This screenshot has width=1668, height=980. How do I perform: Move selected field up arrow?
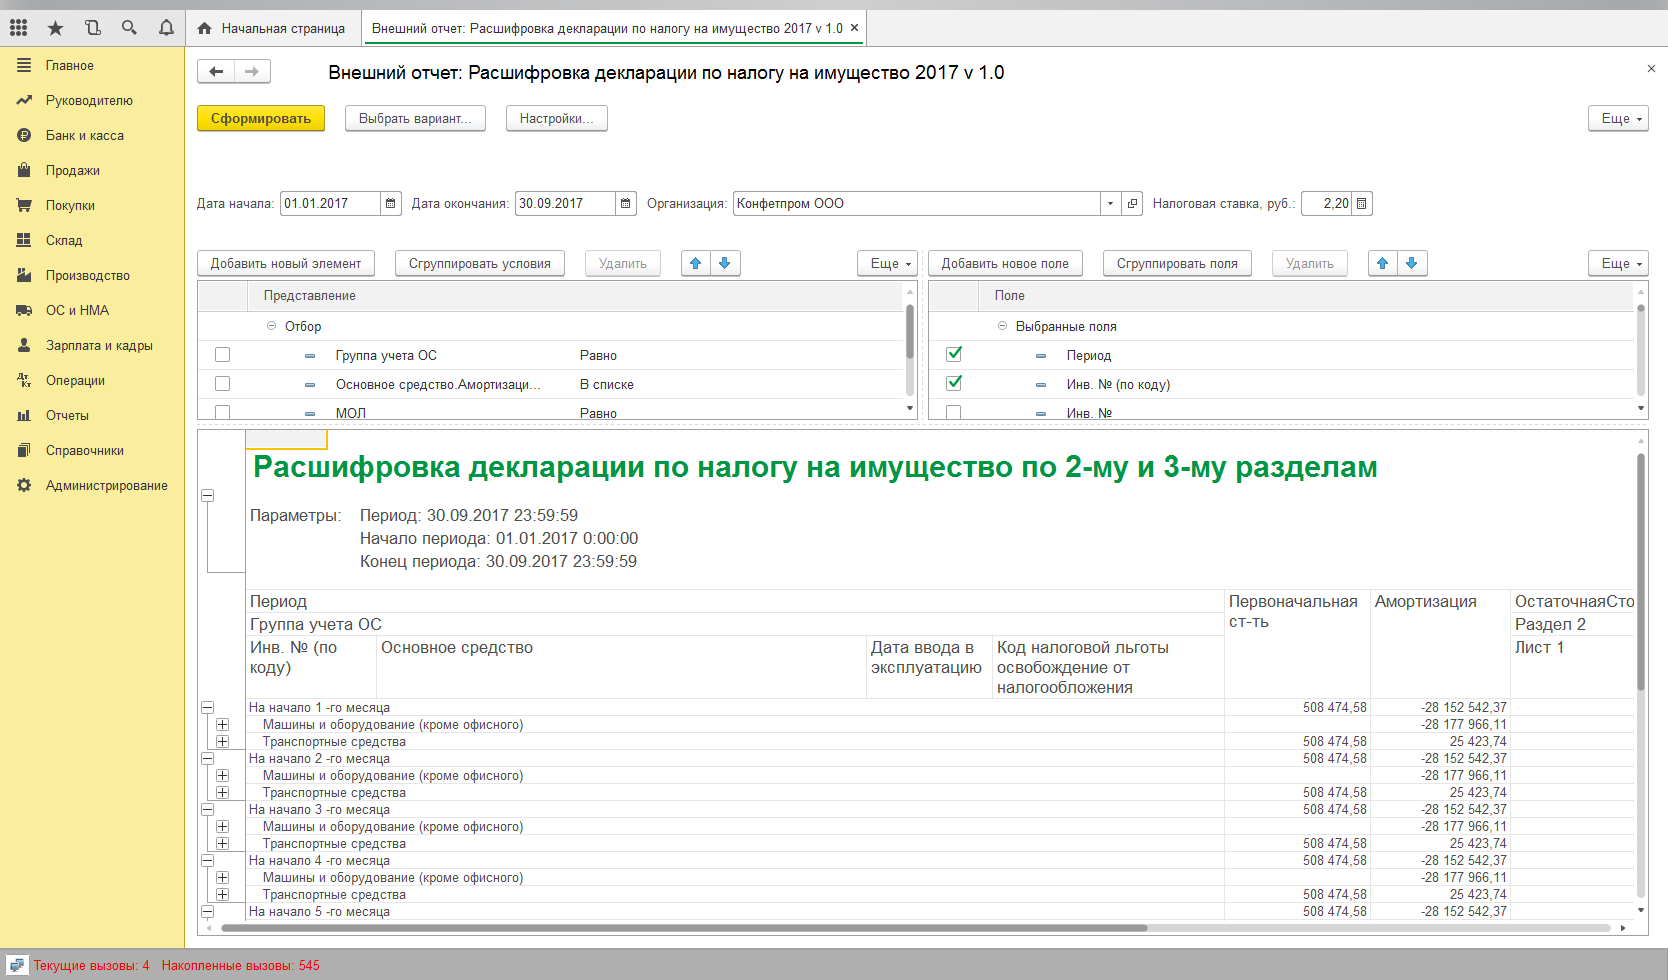1383,263
